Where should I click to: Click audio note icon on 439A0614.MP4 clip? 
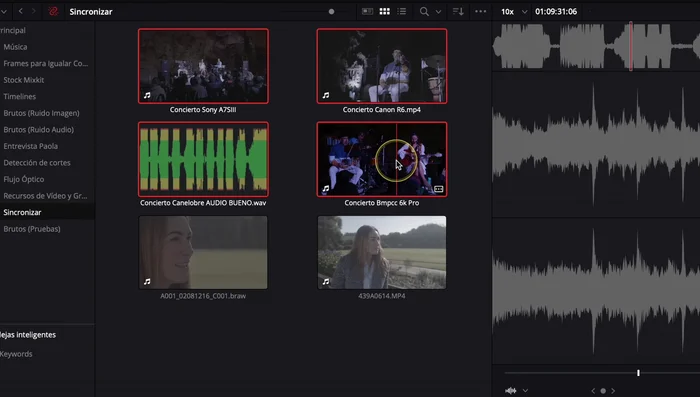click(x=326, y=281)
